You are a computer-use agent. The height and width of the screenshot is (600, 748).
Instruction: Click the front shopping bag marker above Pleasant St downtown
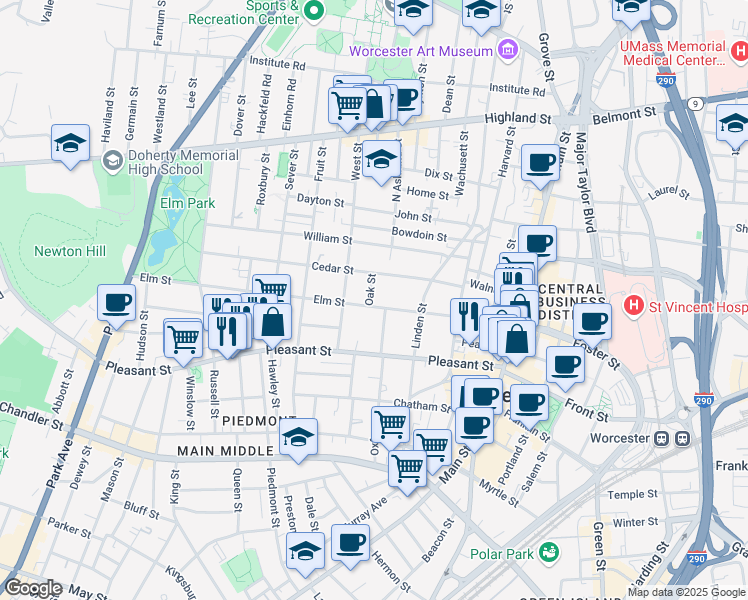pyautogui.click(x=516, y=339)
